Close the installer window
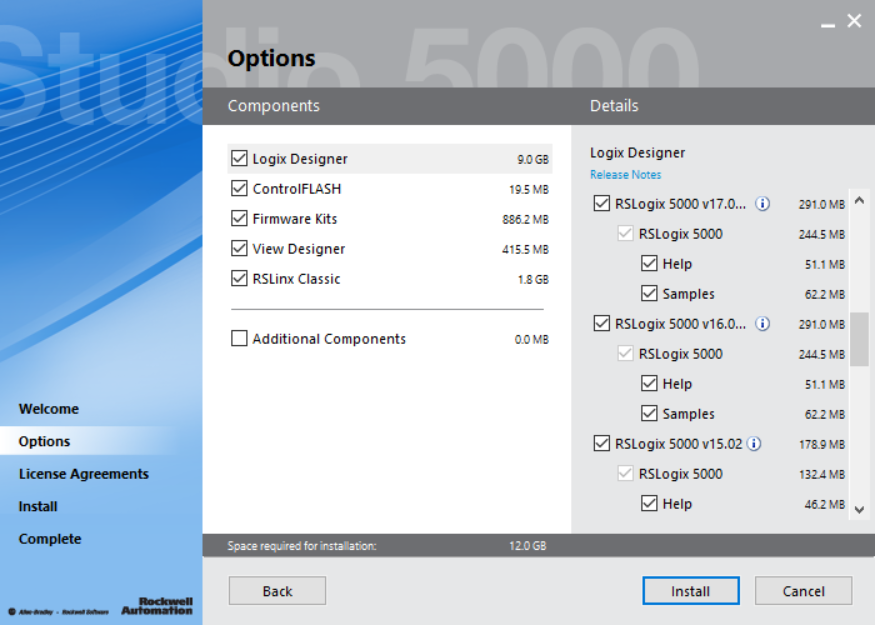This screenshot has width=875, height=625. click(x=854, y=21)
